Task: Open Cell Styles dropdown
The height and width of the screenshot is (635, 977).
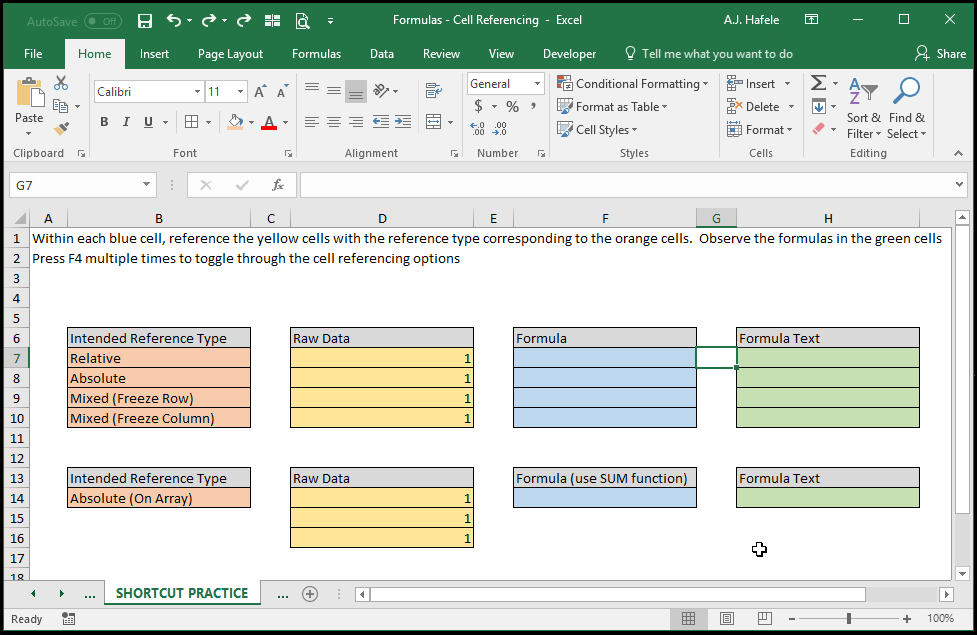Action: click(x=598, y=130)
